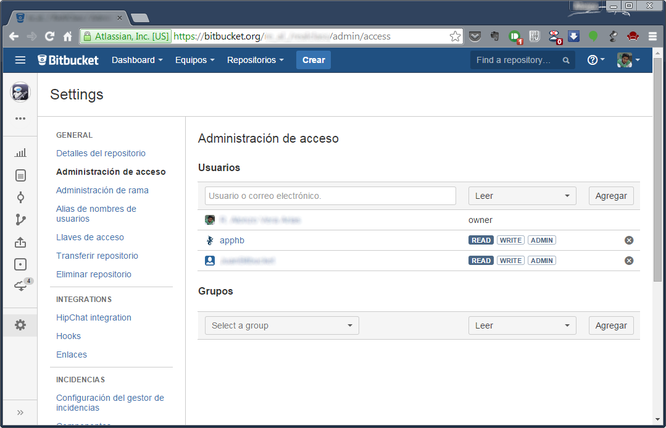Screen dimensions: 666x428
Task: Select Administración de acceso menu item
Action: point(111,172)
